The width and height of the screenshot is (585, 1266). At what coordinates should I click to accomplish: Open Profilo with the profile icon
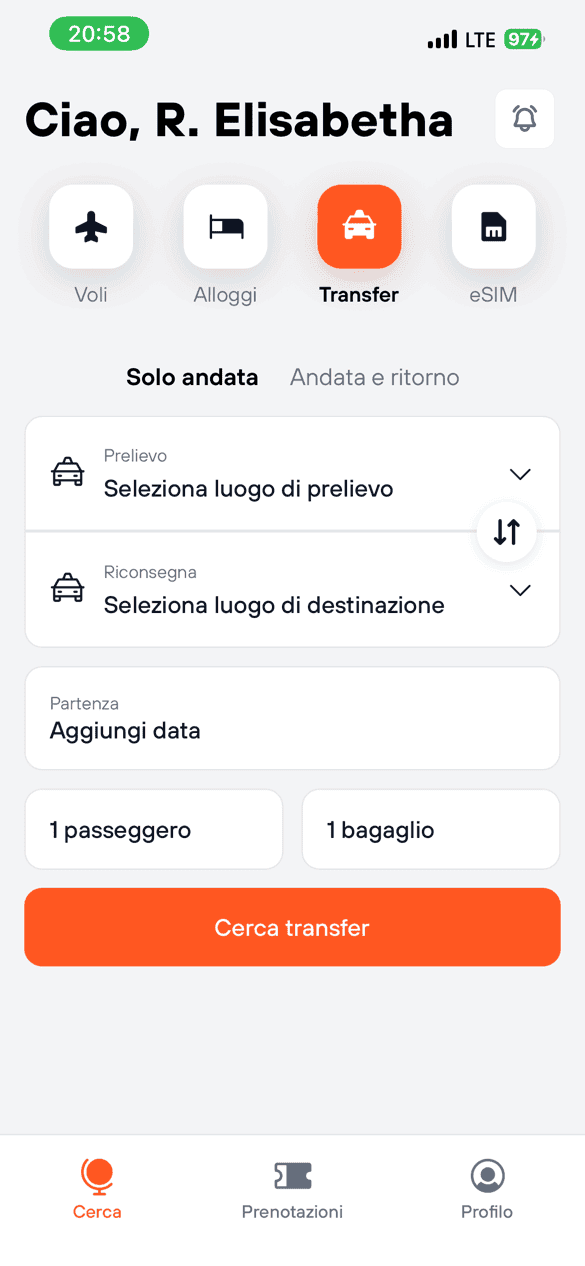tap(487, 1186)
